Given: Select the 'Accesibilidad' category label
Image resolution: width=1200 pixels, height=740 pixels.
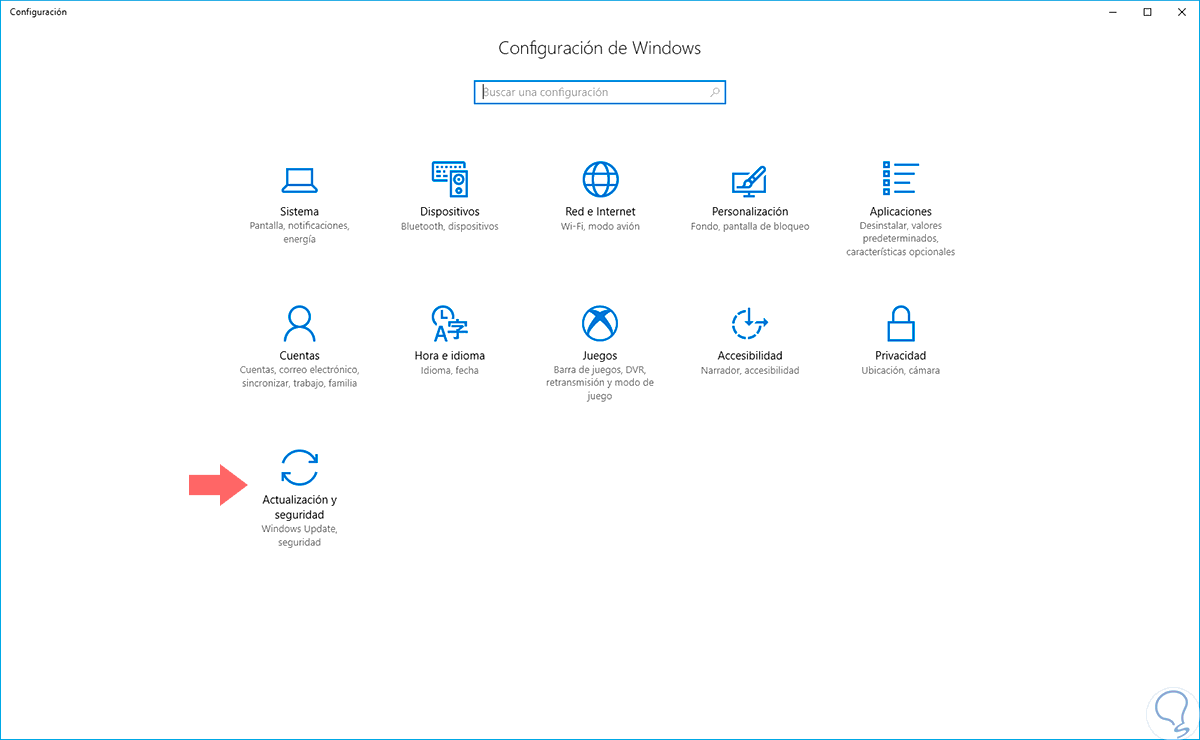Looking at the screenshot, I should tap(750, 356).
